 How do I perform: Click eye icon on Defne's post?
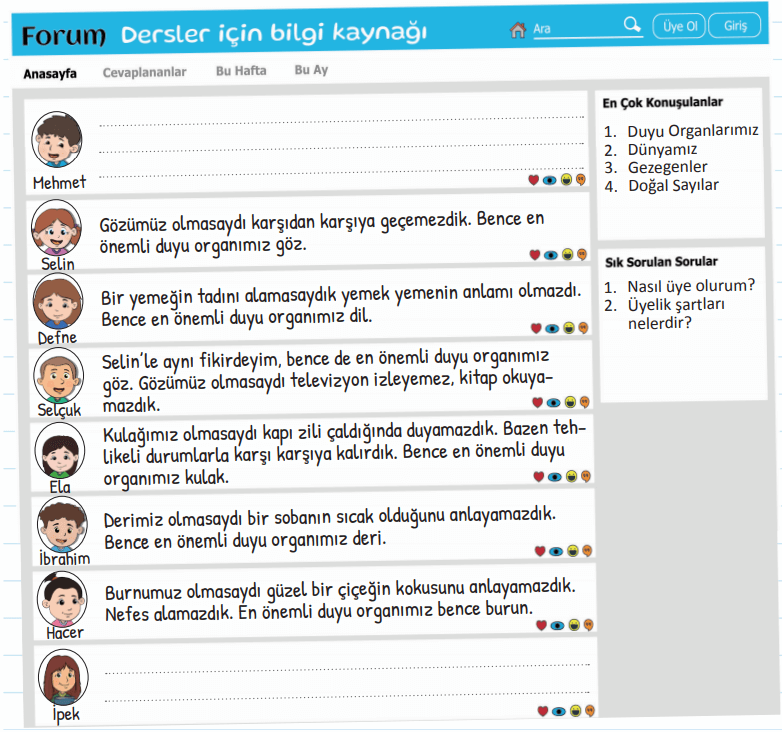coord(553,328)
